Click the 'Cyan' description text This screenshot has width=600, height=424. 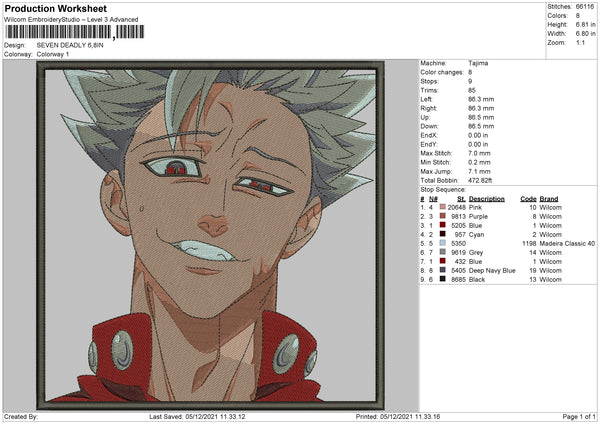(476, 235)
